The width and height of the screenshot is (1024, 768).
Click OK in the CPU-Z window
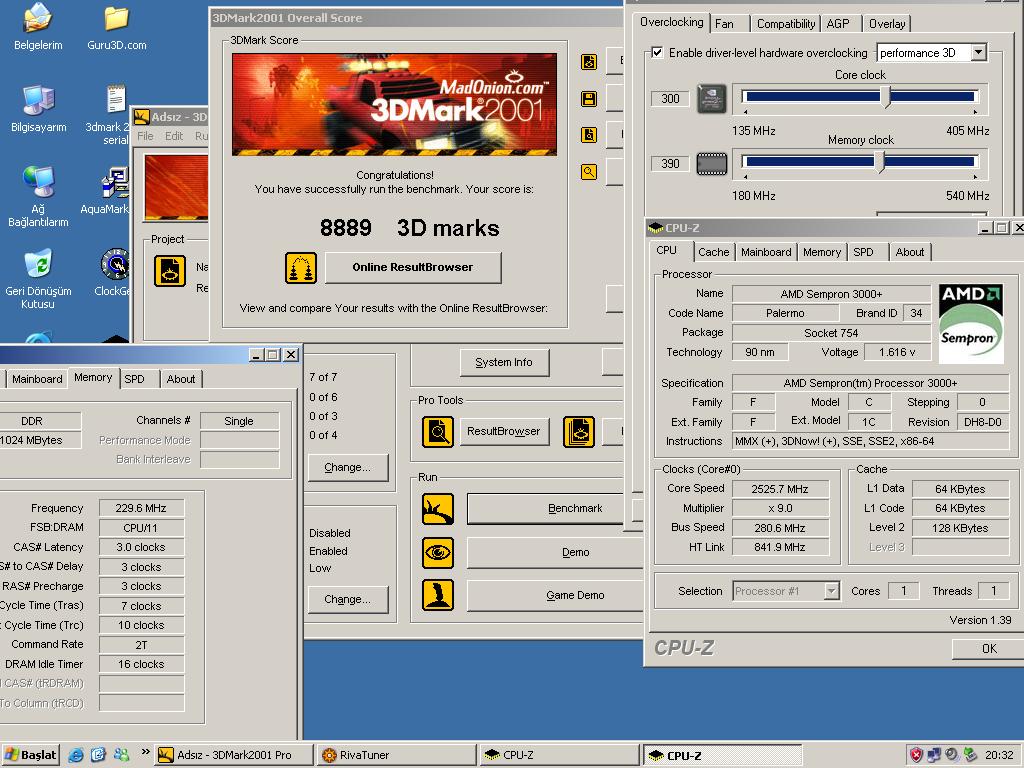pos(989,648)
